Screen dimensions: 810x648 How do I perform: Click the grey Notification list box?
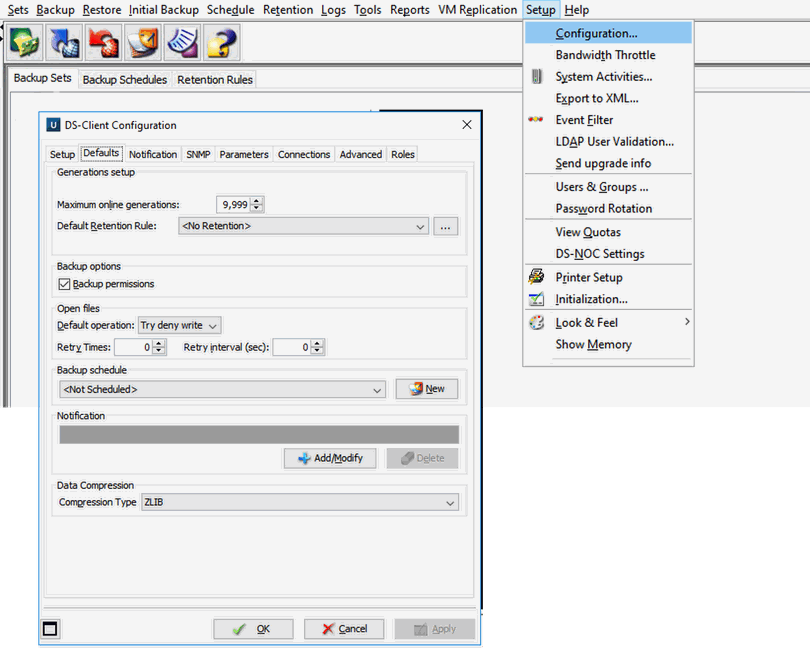tap(259, 435)
